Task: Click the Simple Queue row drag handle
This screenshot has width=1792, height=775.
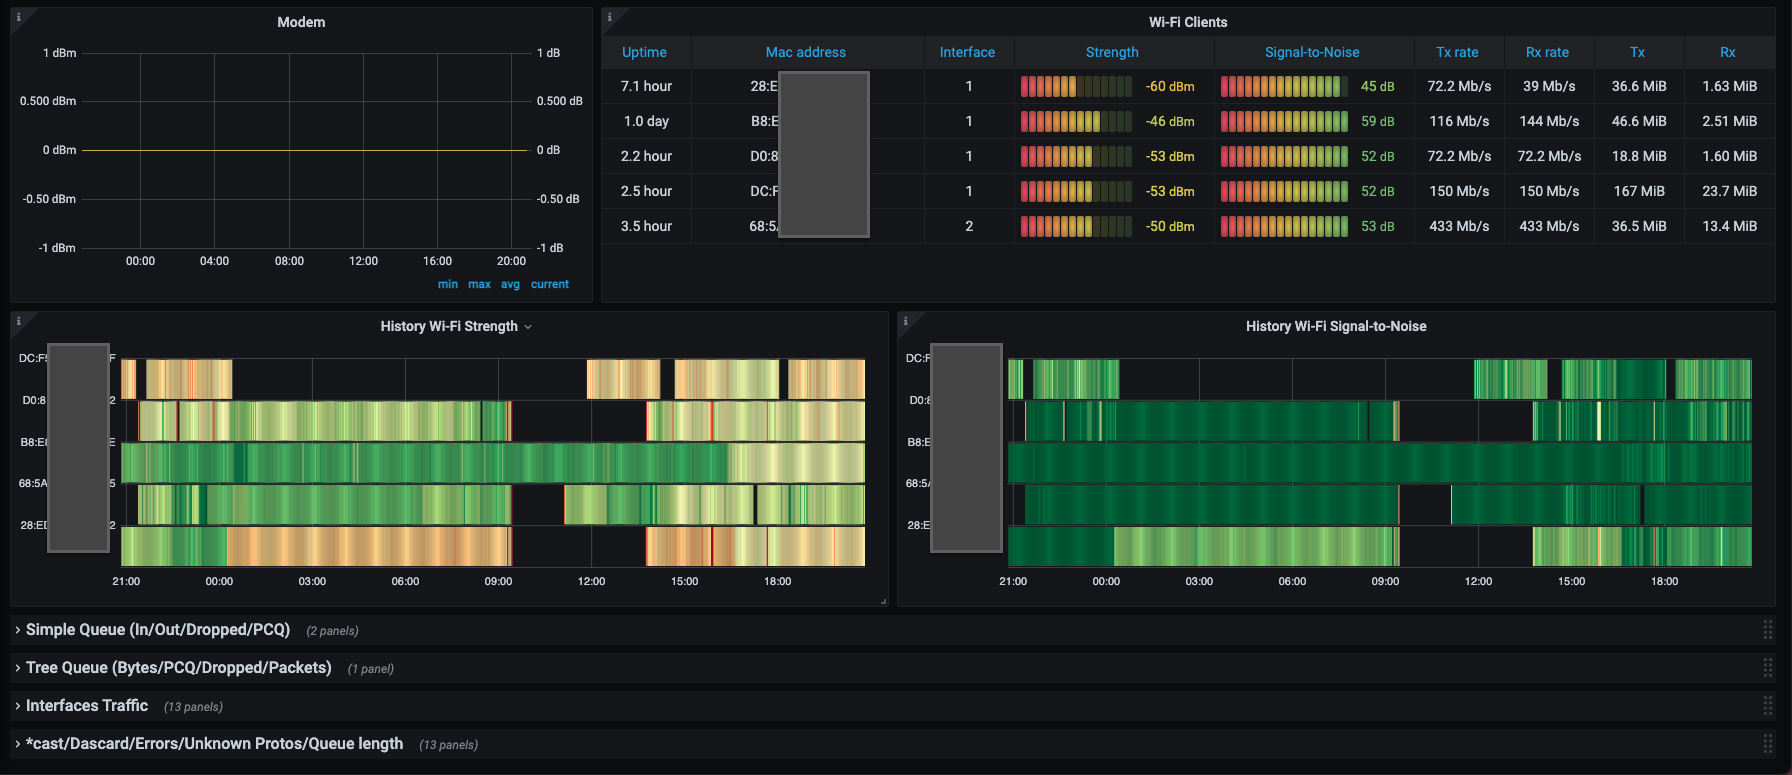Action: [1767, 630]
